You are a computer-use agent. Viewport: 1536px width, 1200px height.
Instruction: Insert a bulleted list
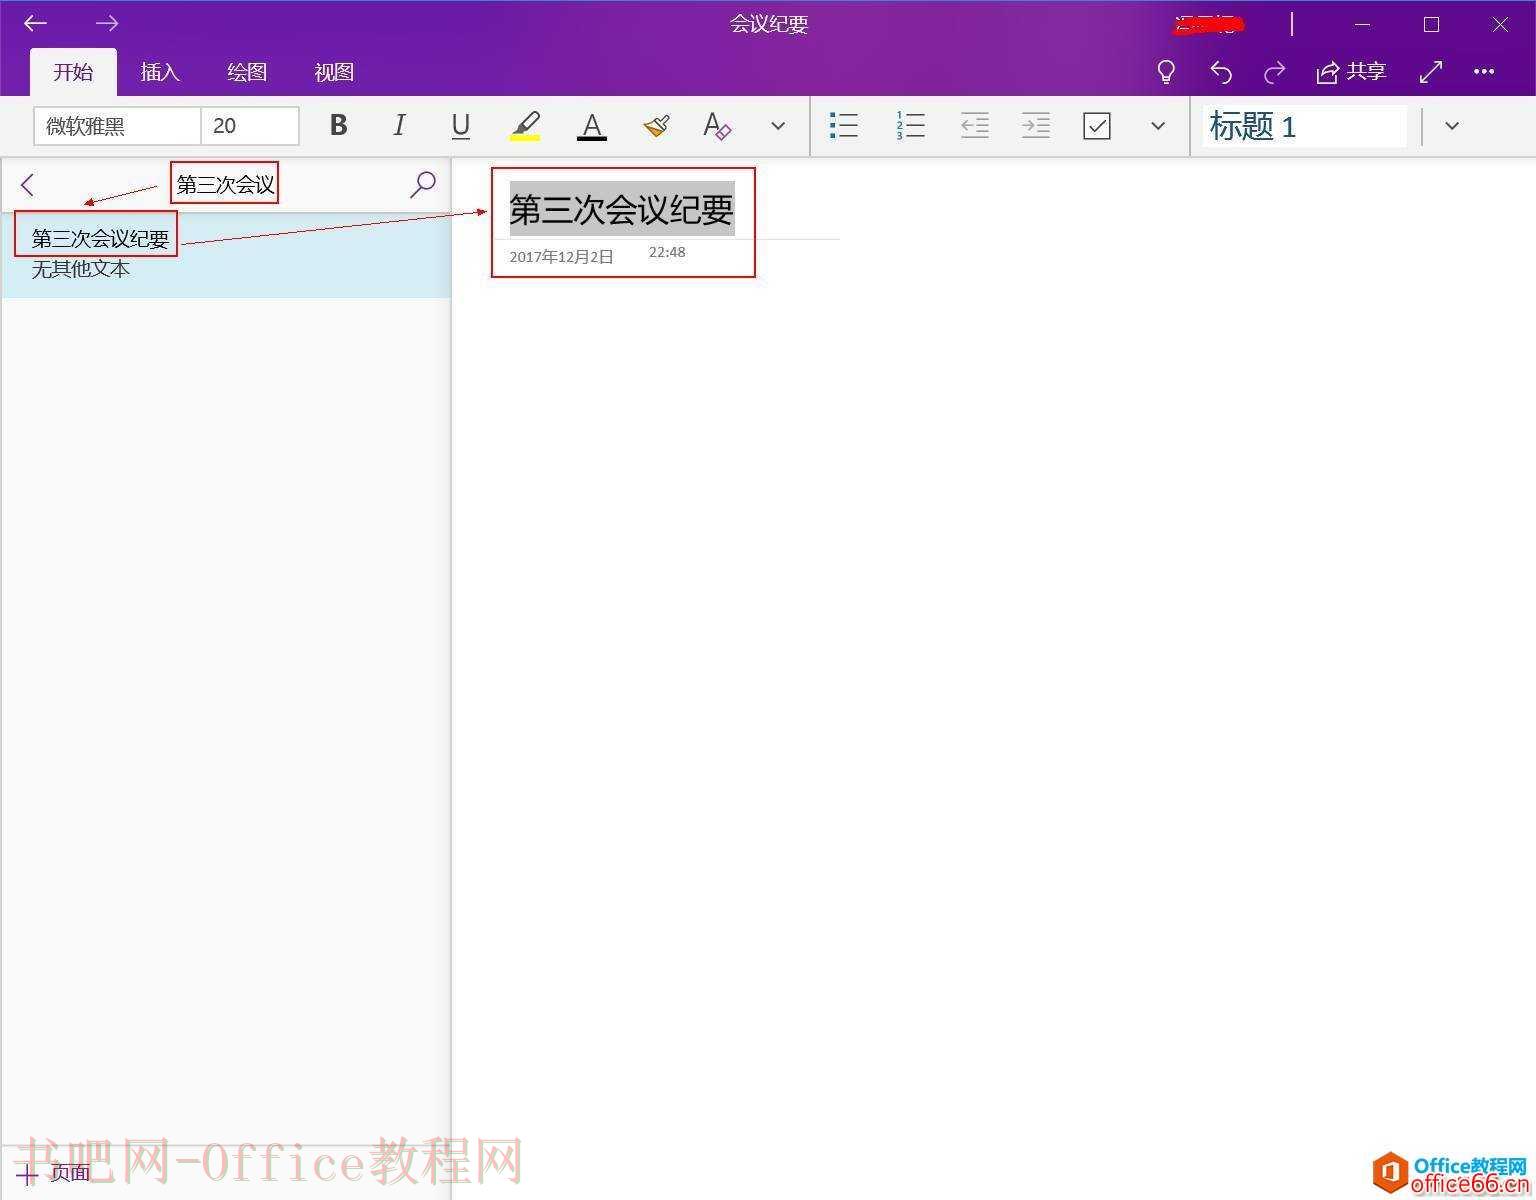(844, 125)
